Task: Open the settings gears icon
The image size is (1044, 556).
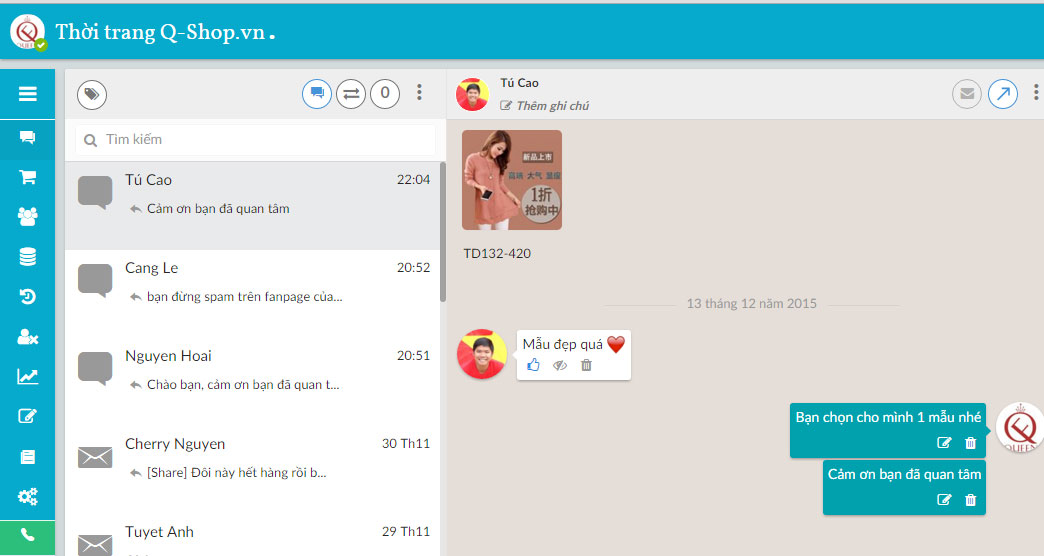Action: [x=27, y=497]
